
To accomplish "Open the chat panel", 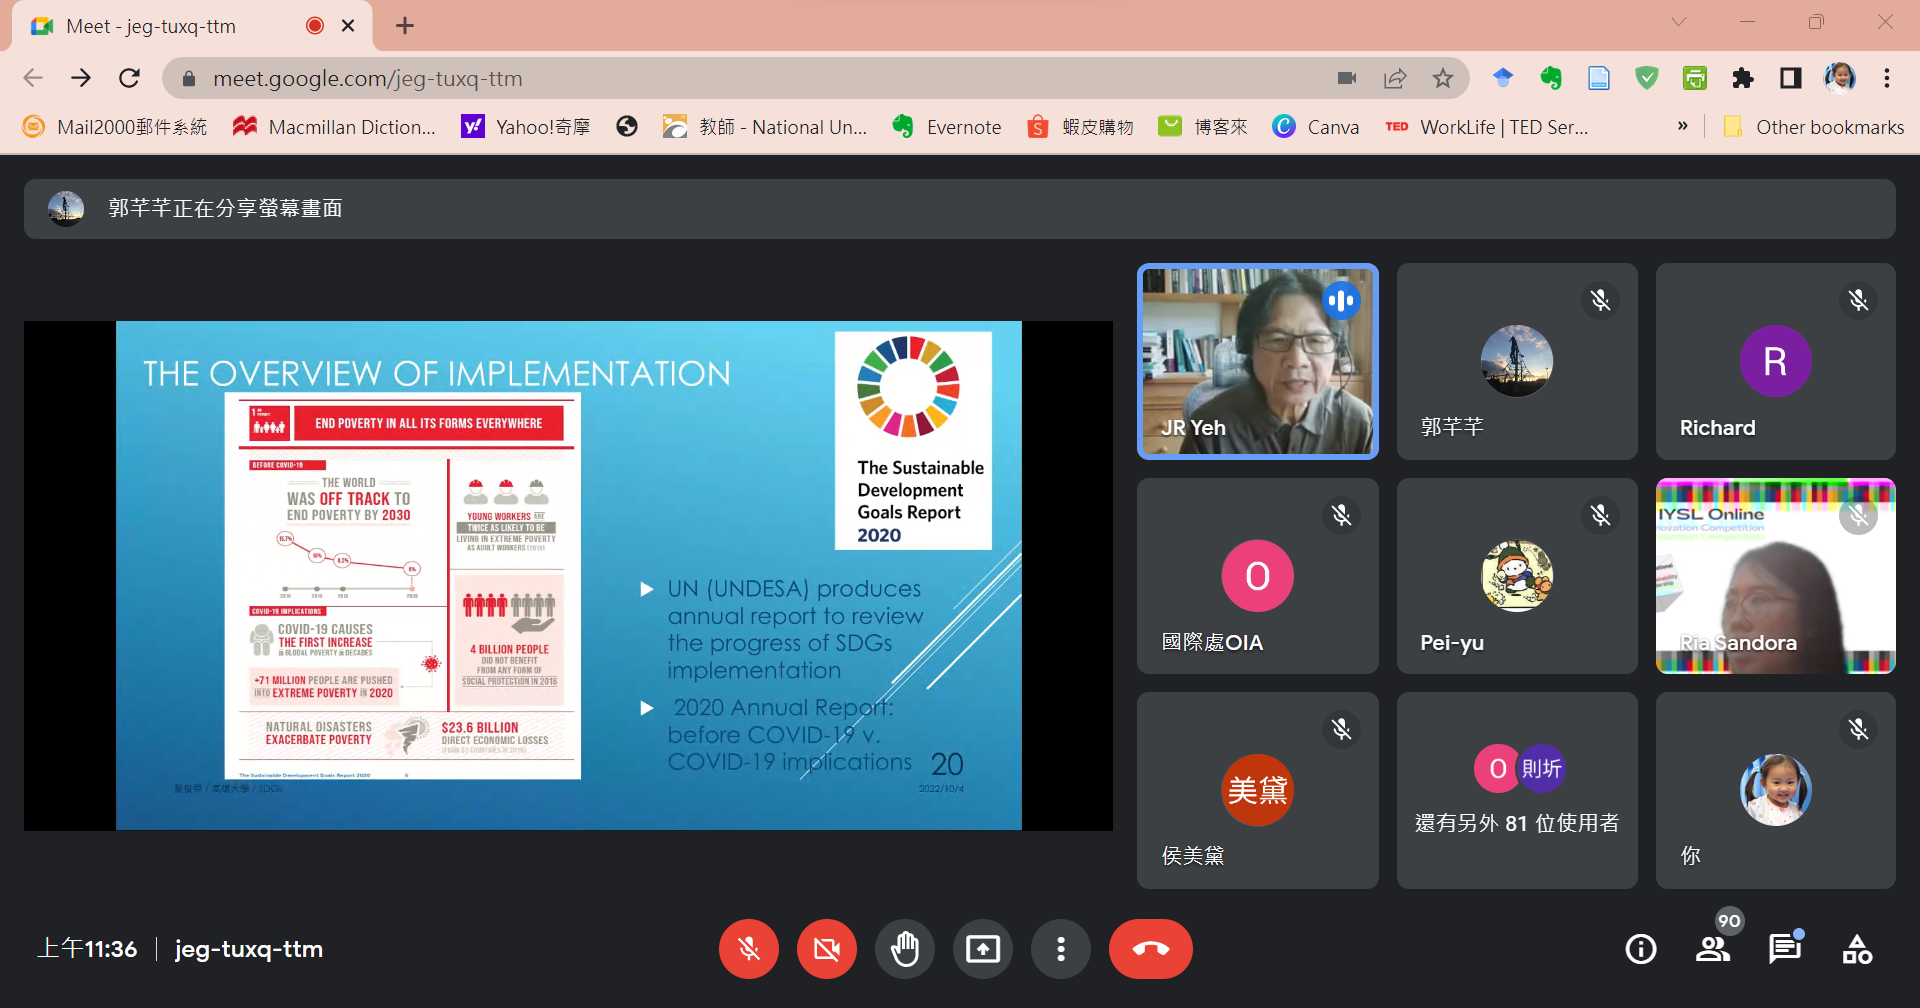I will point(1784,949).
